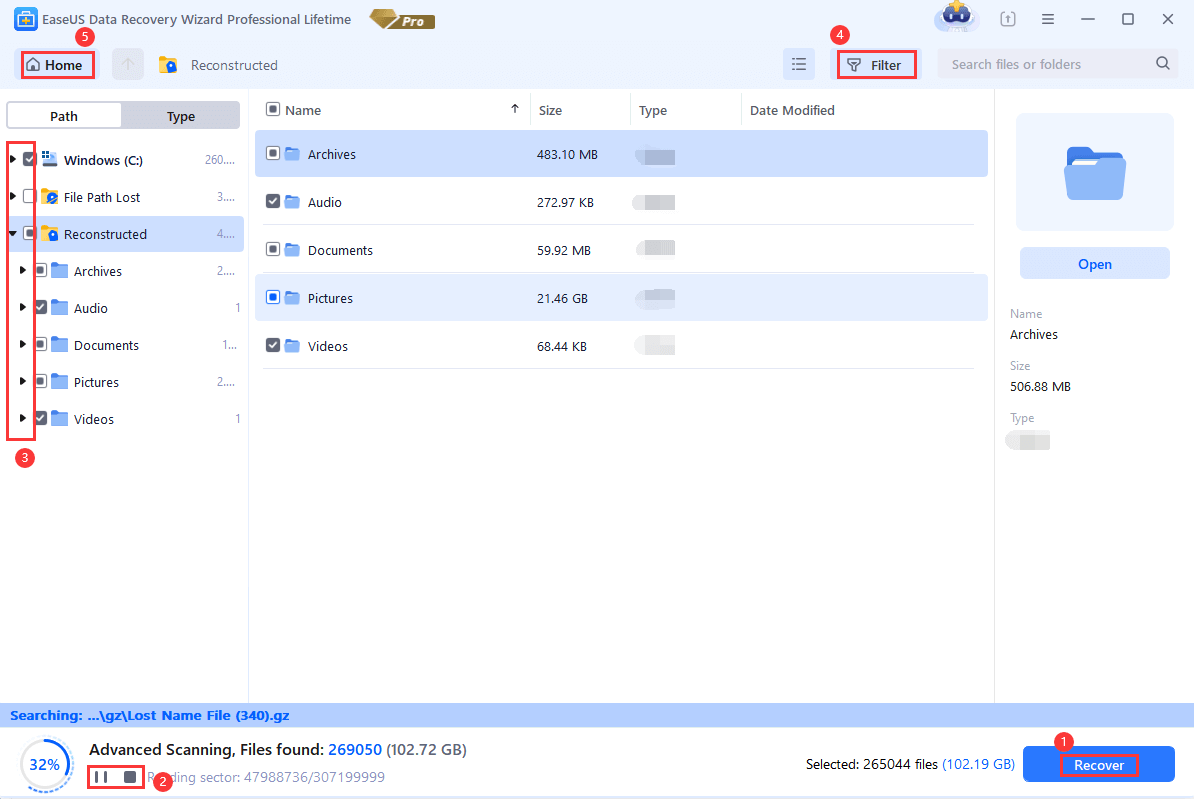Click the upgrade/share icon in title bar
This screenshot has width=1194, height=799.
1007,18
